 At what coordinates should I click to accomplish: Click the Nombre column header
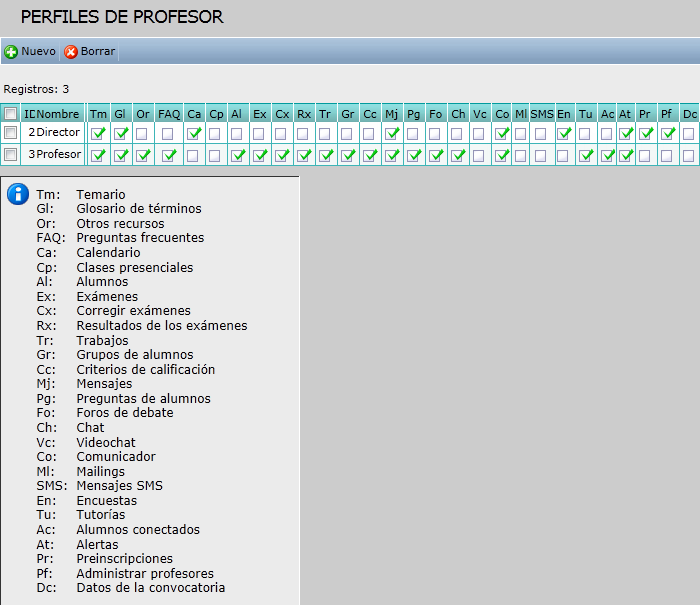[x=57, y=114]
